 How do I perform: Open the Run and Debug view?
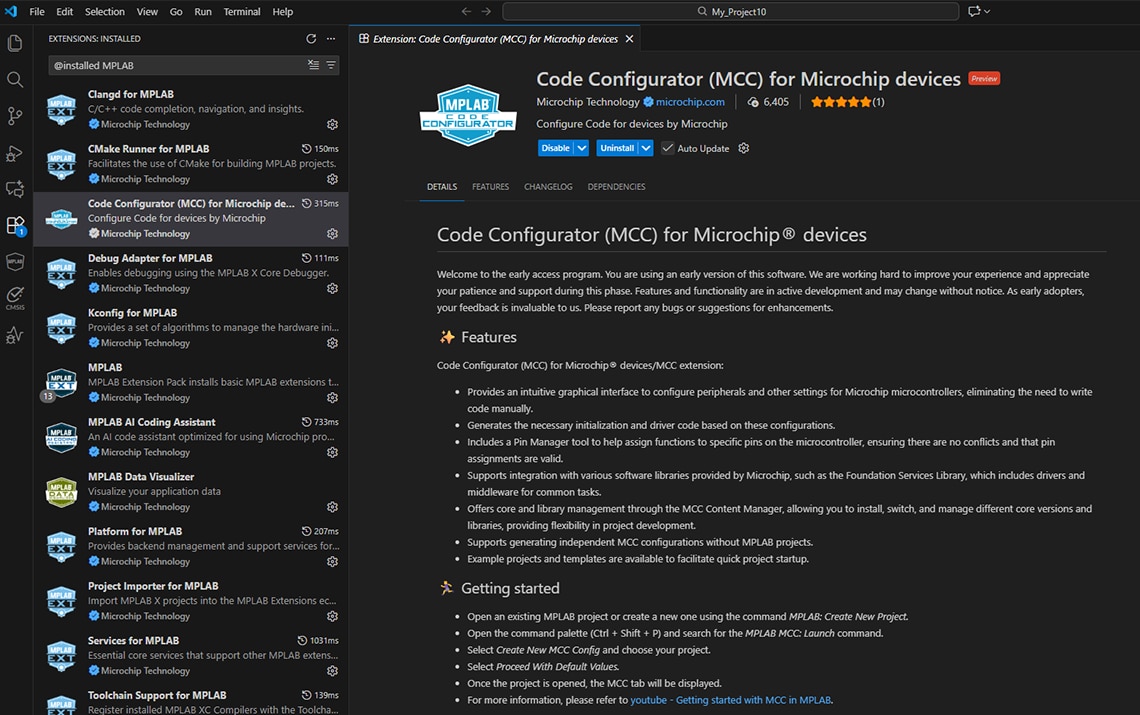[14, 153]
